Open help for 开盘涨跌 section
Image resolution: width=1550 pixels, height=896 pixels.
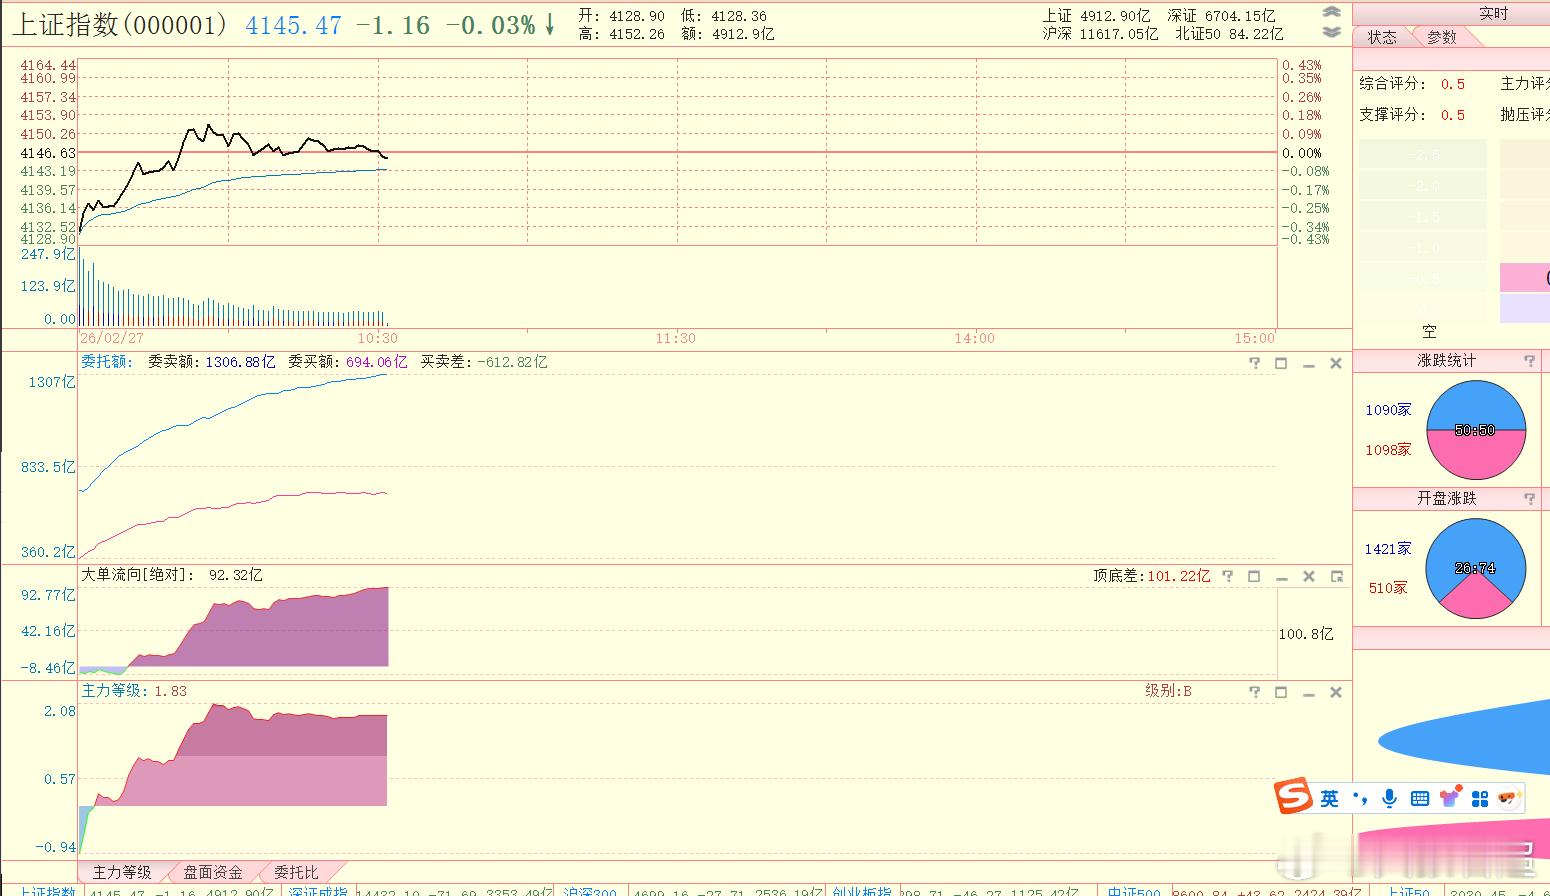click(x=1529, y=498)
